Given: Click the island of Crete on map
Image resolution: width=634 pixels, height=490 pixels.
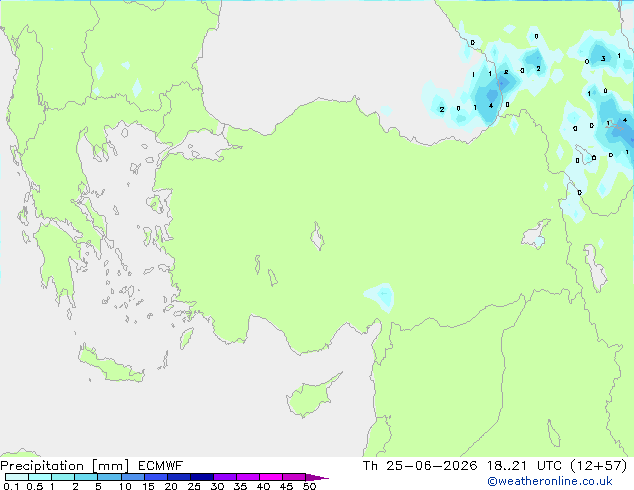Looking at the screenshot, I should 110,364.
